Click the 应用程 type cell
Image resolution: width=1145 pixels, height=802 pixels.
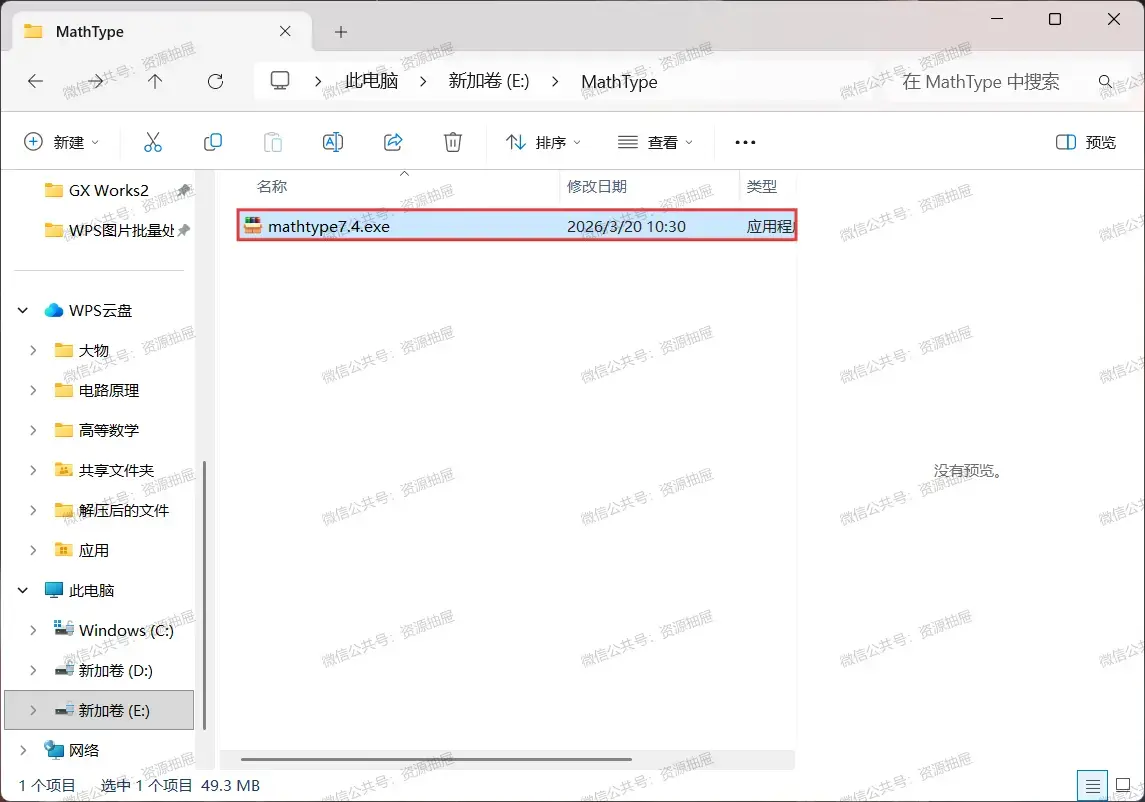click(x=769, y=226)
